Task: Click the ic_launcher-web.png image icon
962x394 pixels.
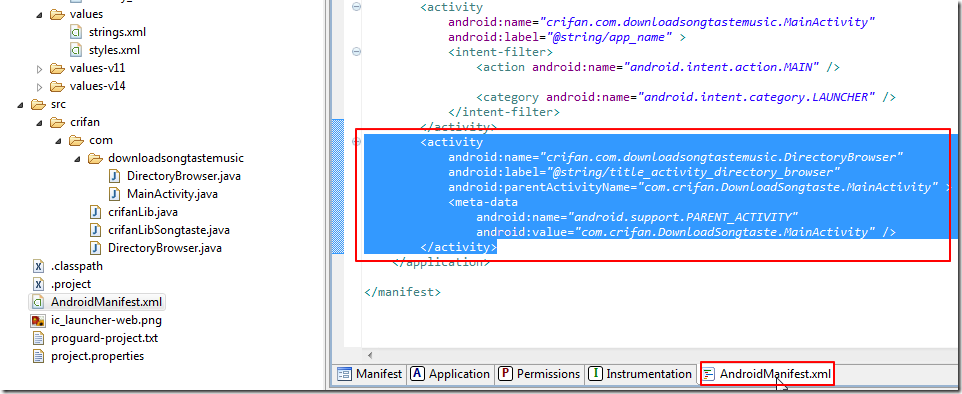Action: [x=38, y=320]
